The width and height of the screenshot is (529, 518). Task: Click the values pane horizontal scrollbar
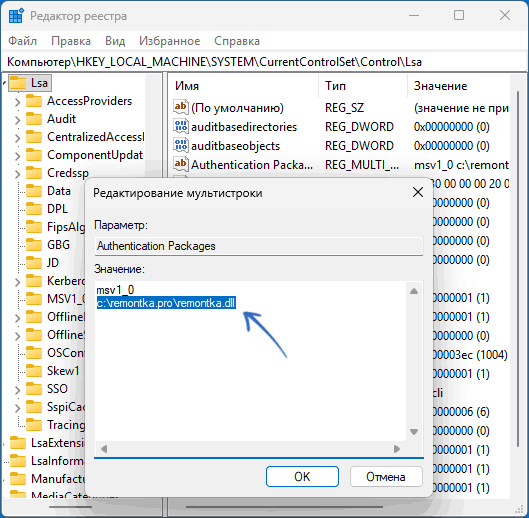click(x=284, y=507)
